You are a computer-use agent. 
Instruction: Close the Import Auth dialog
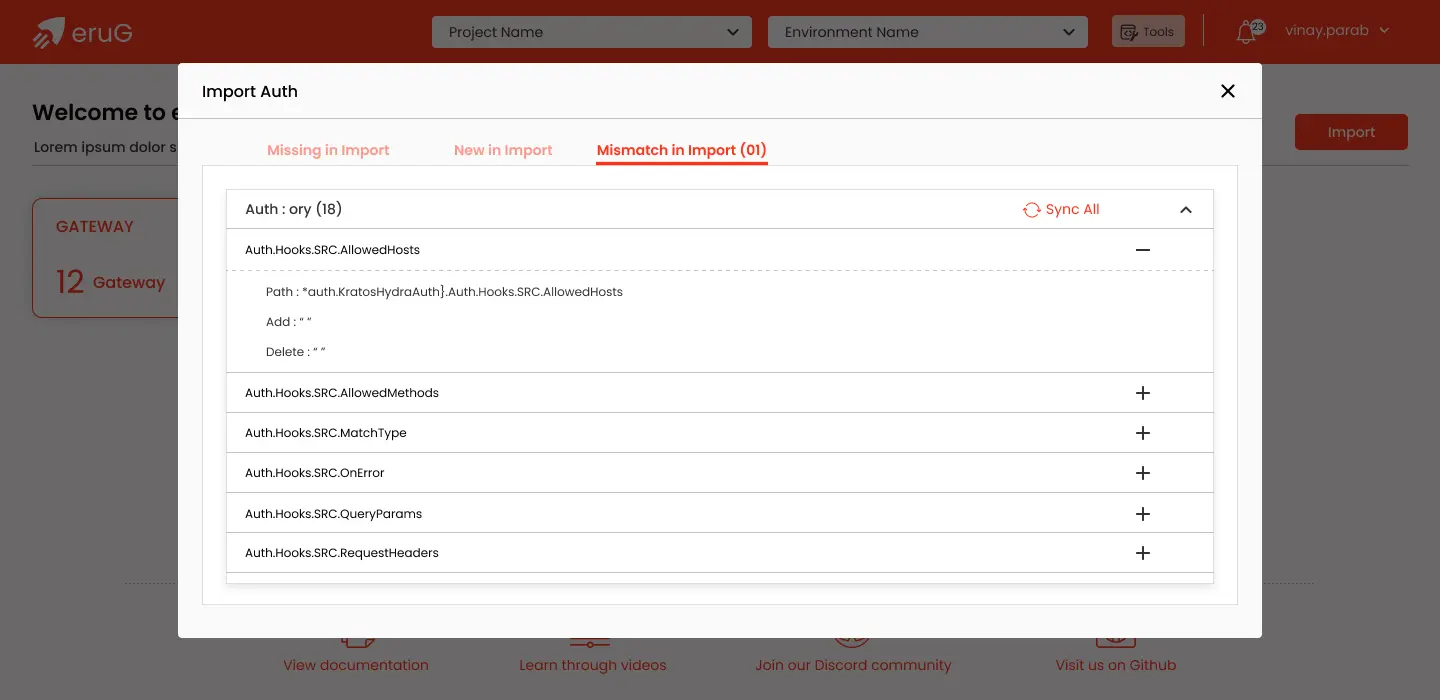(x=1228, y=91)
